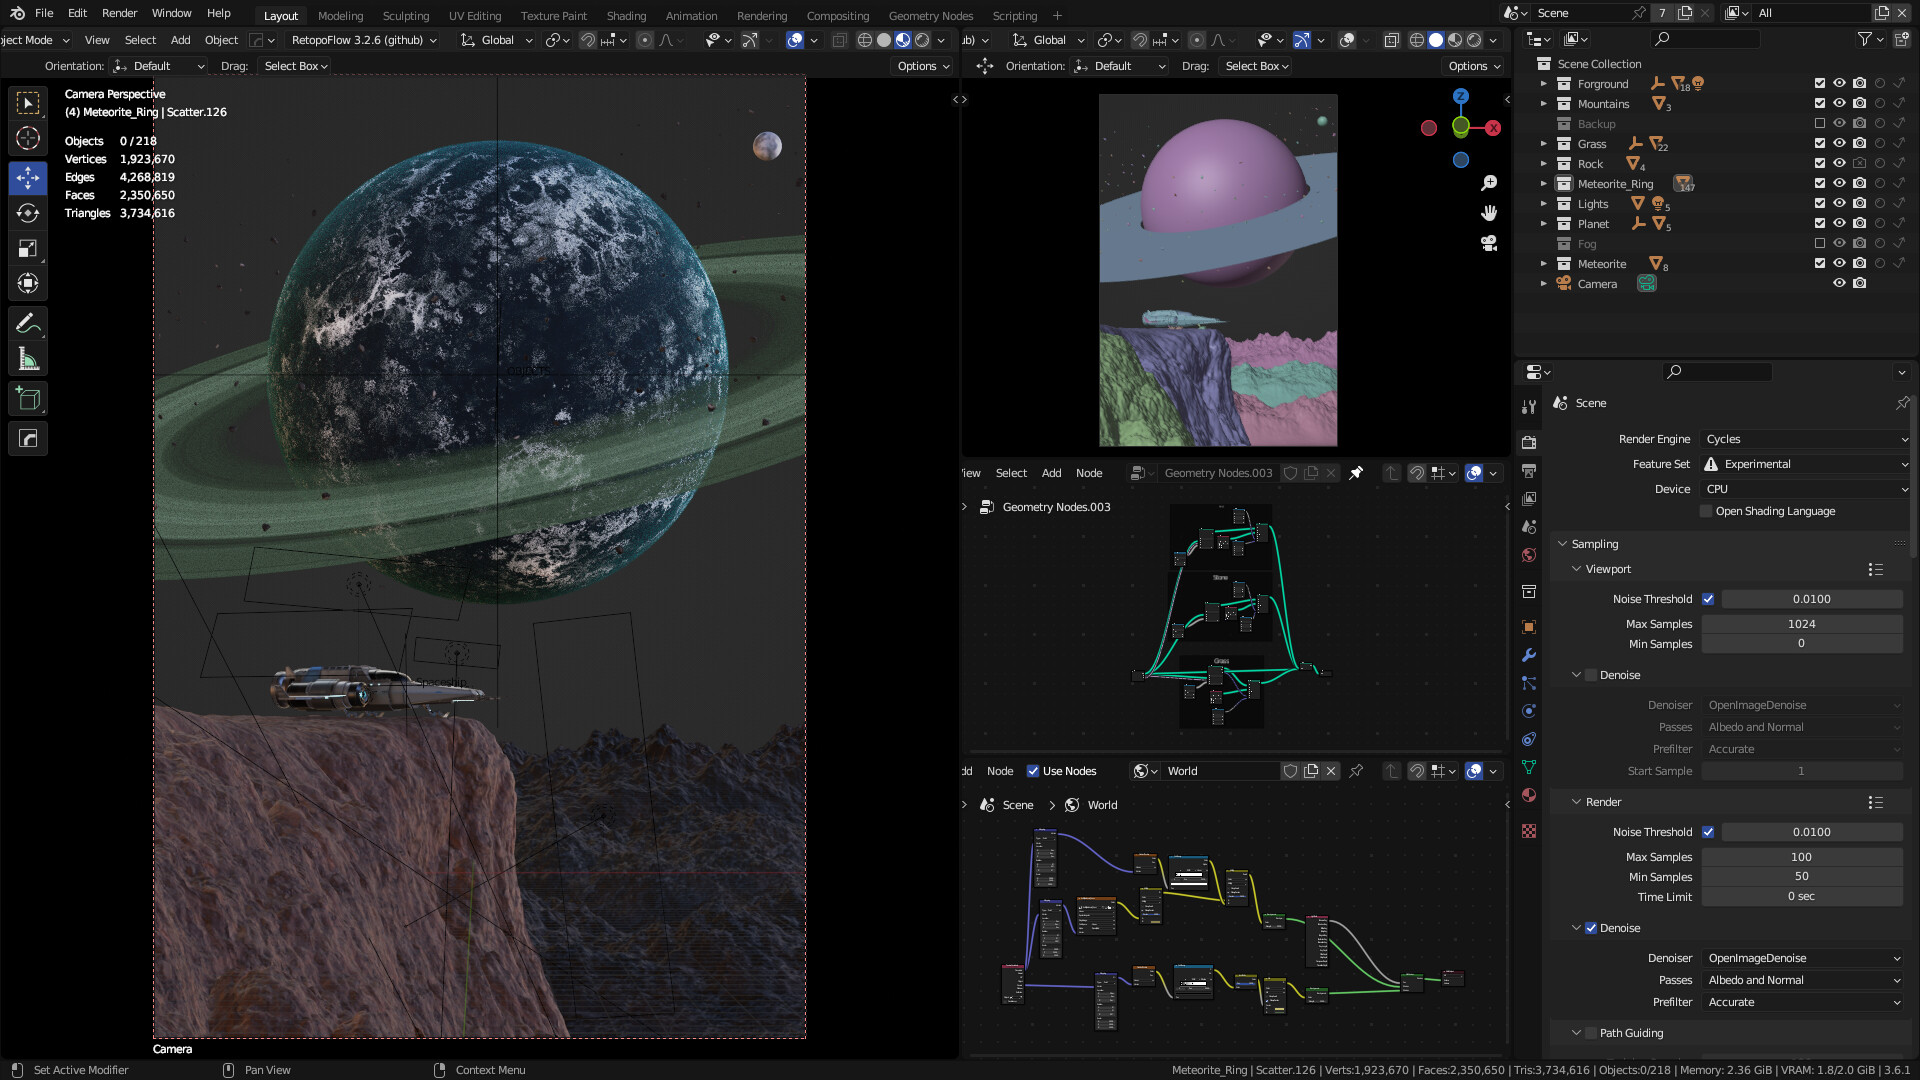
Task: Hide the Grass collection in the viewport
Action: click(1839, 144)
